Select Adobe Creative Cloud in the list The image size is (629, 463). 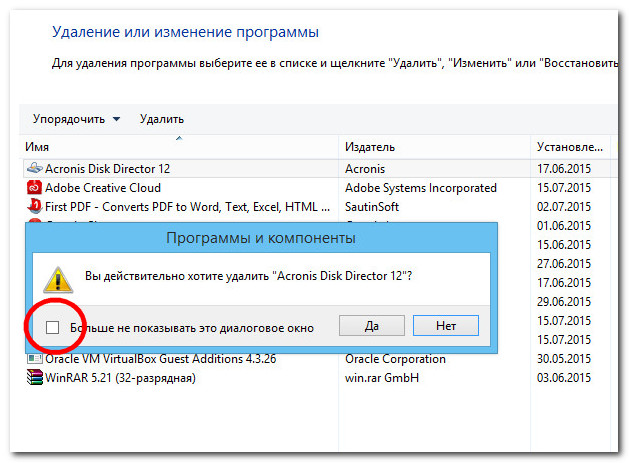103,187
